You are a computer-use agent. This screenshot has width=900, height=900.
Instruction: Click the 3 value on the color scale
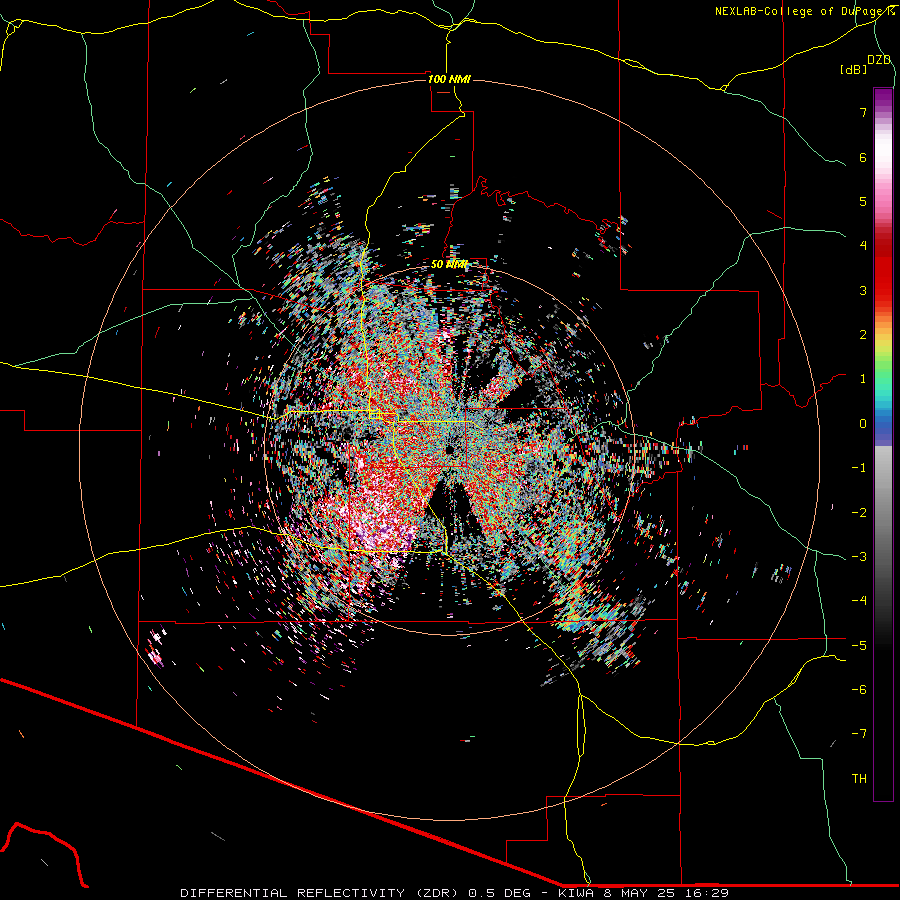click(x=863, y=290)
